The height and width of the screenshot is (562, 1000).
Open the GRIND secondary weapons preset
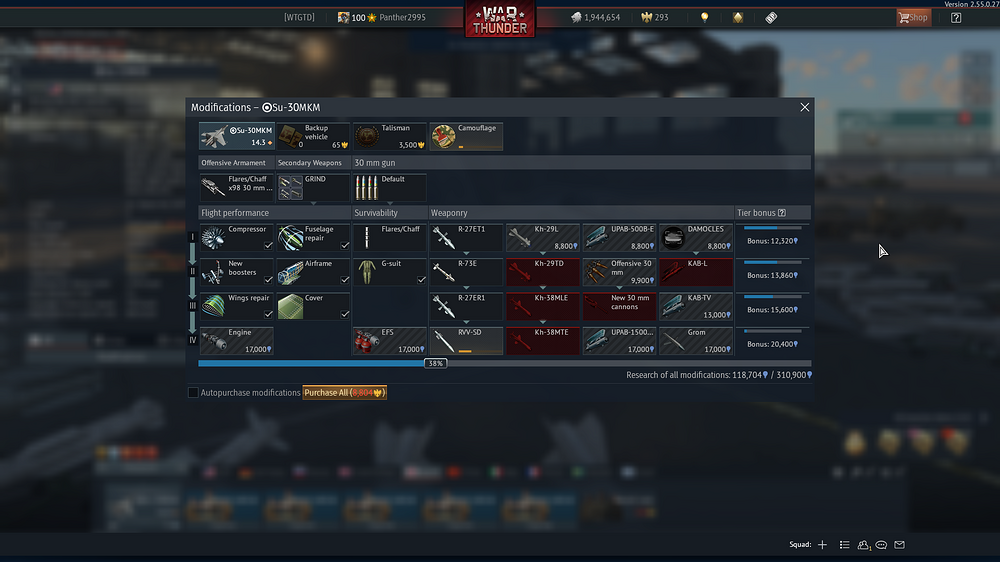click(x=313, y=188)
